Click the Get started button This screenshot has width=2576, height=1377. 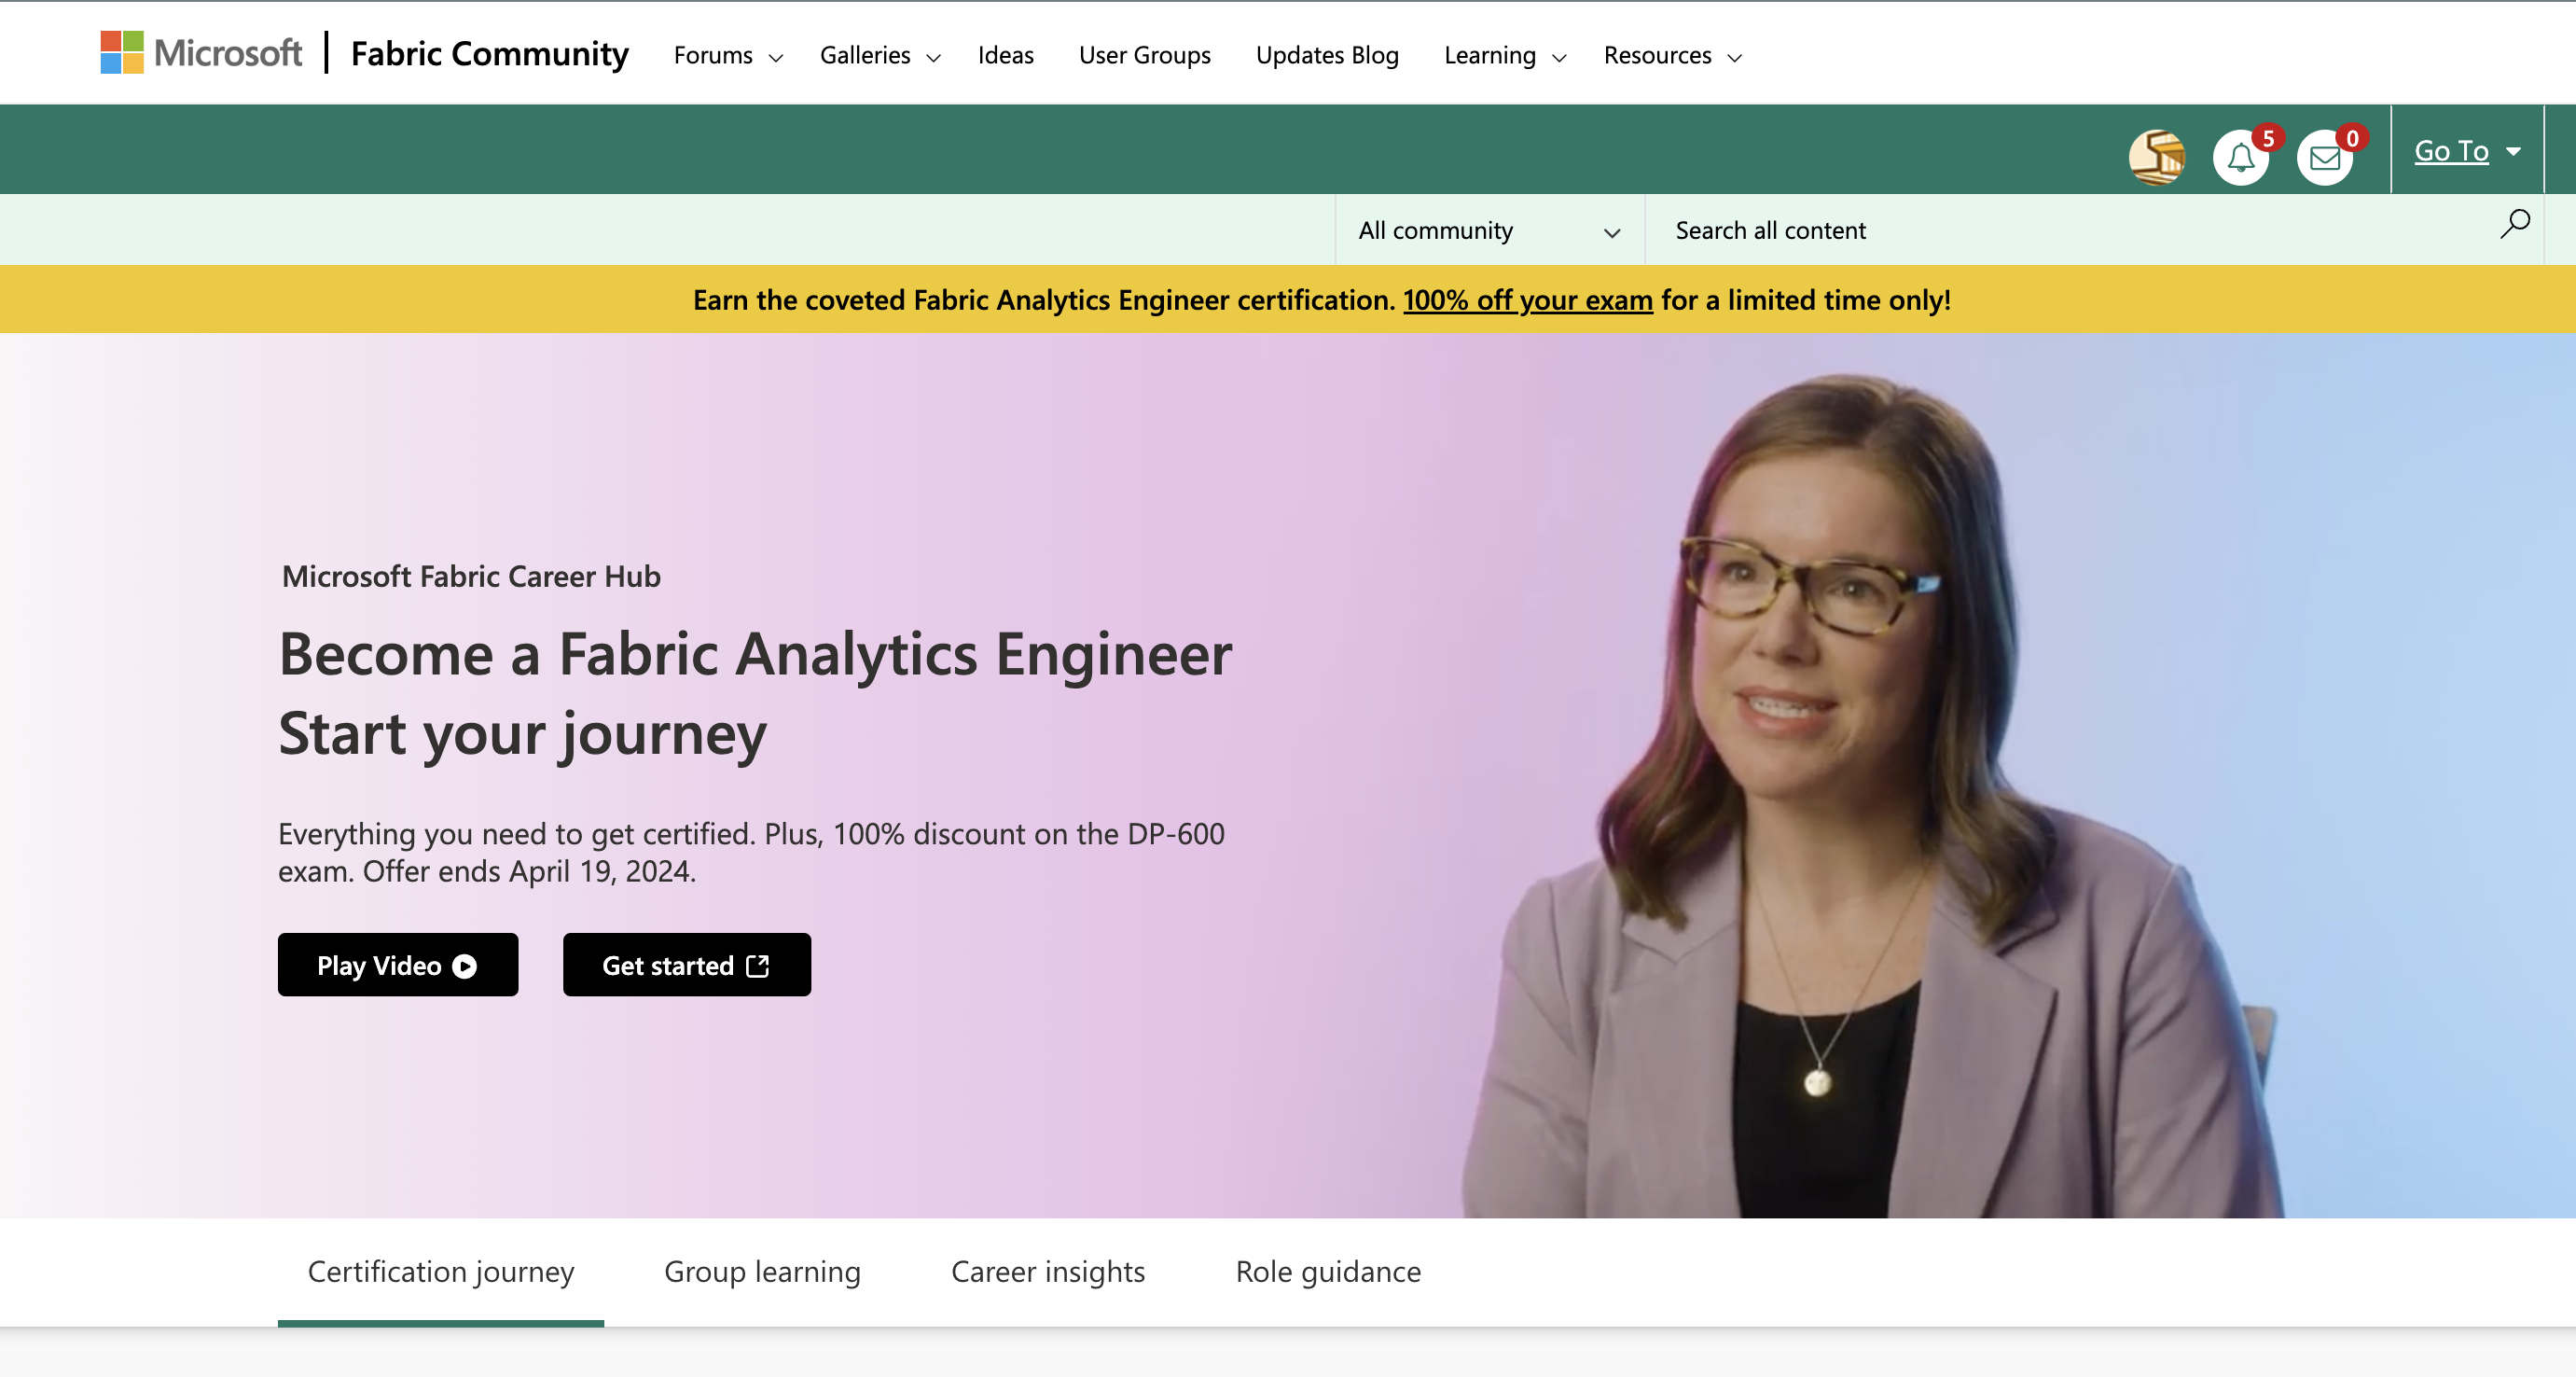(686, 964)
